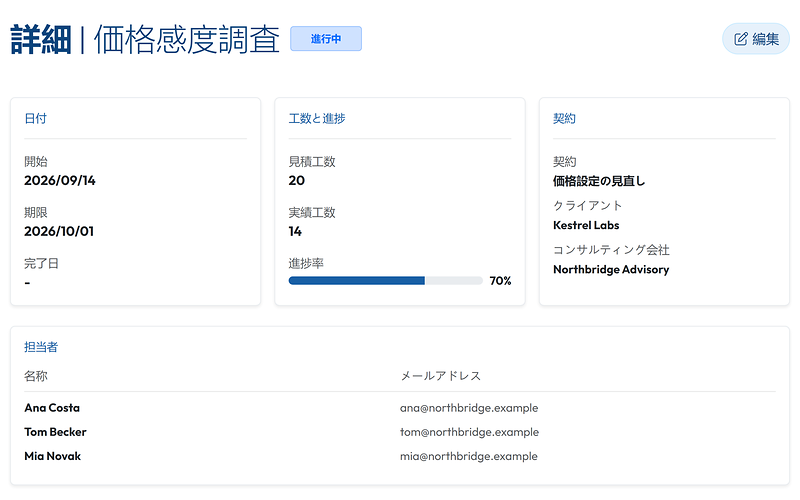800x500 pixels.
Task: Click the 完了日 label
Action: (41, 263)
